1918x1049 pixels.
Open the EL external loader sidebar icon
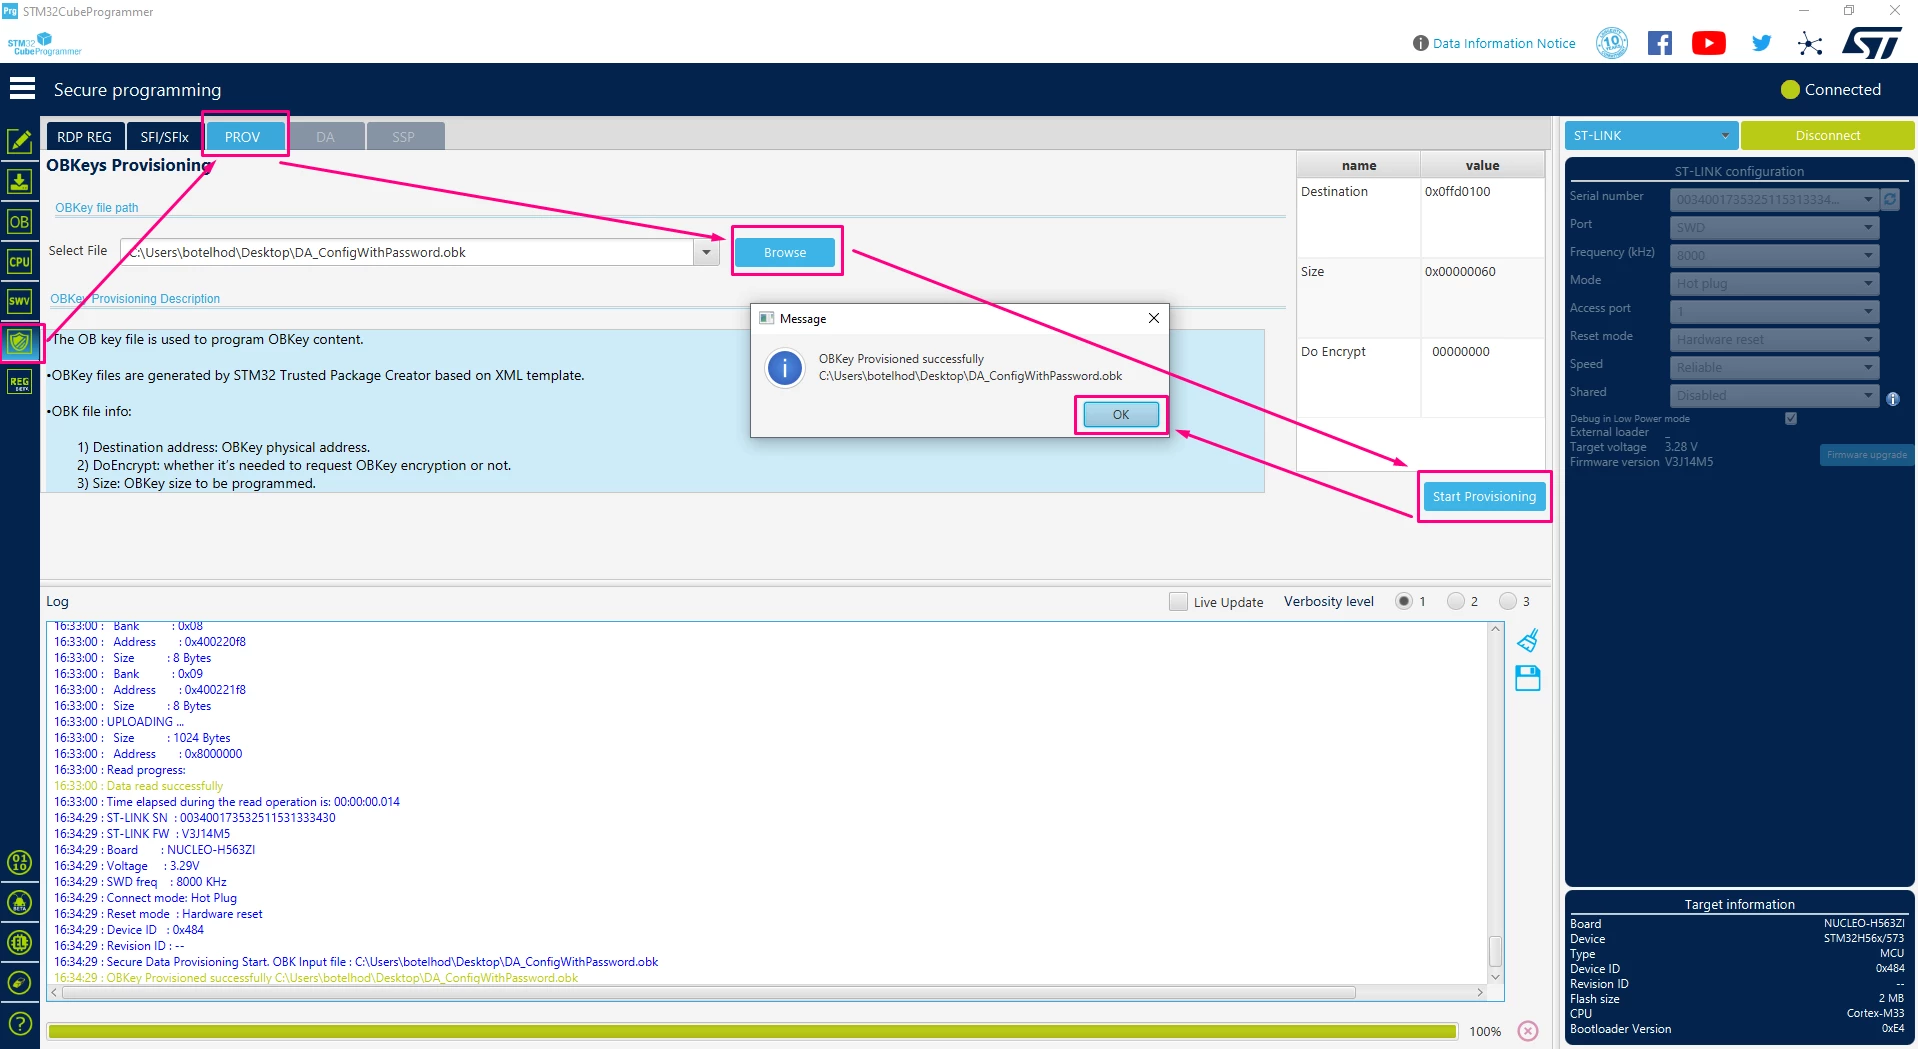tap(19, 942)
